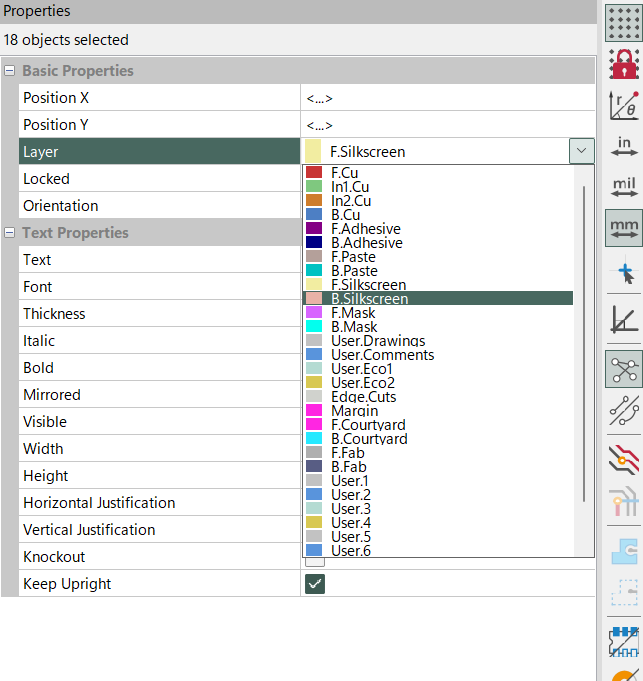Collapse the Basic Properties section
The image size is (643, 681).
[10, 71]
